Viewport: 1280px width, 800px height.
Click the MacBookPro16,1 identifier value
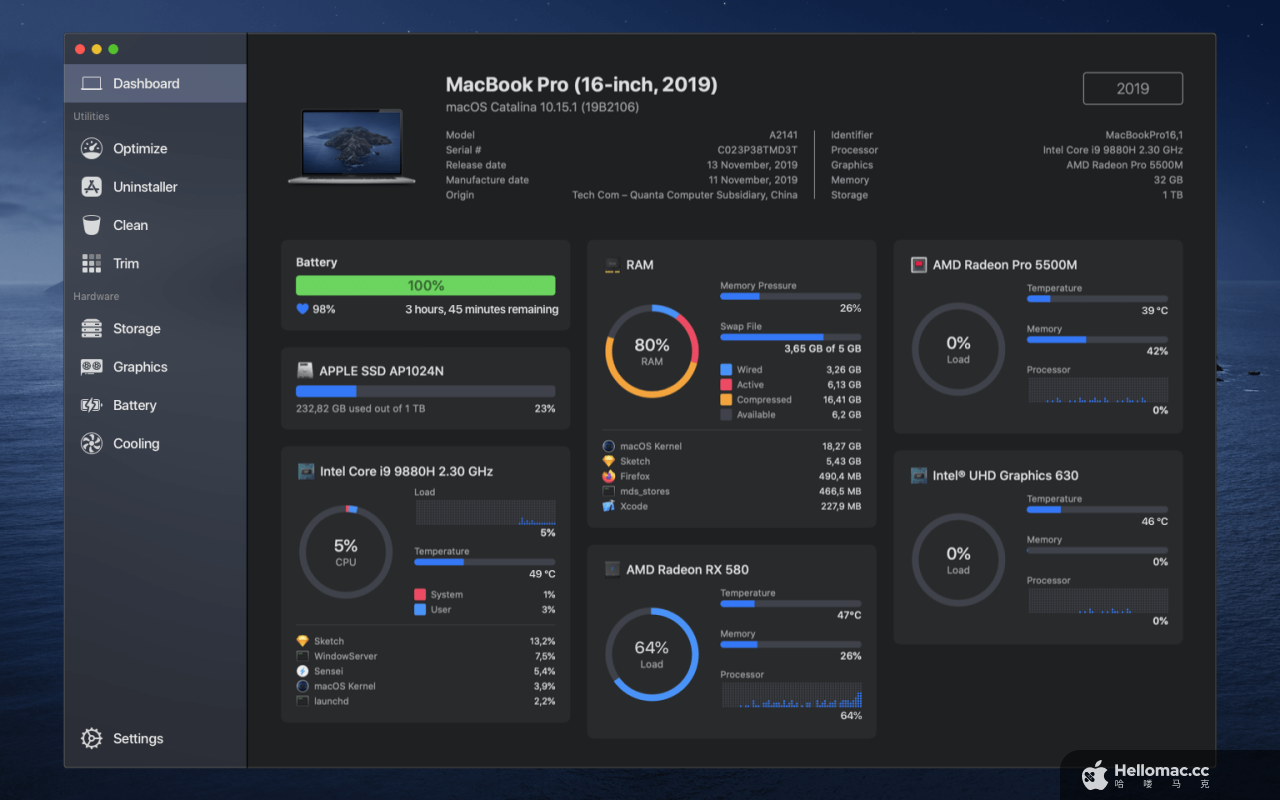point(1144,135)
